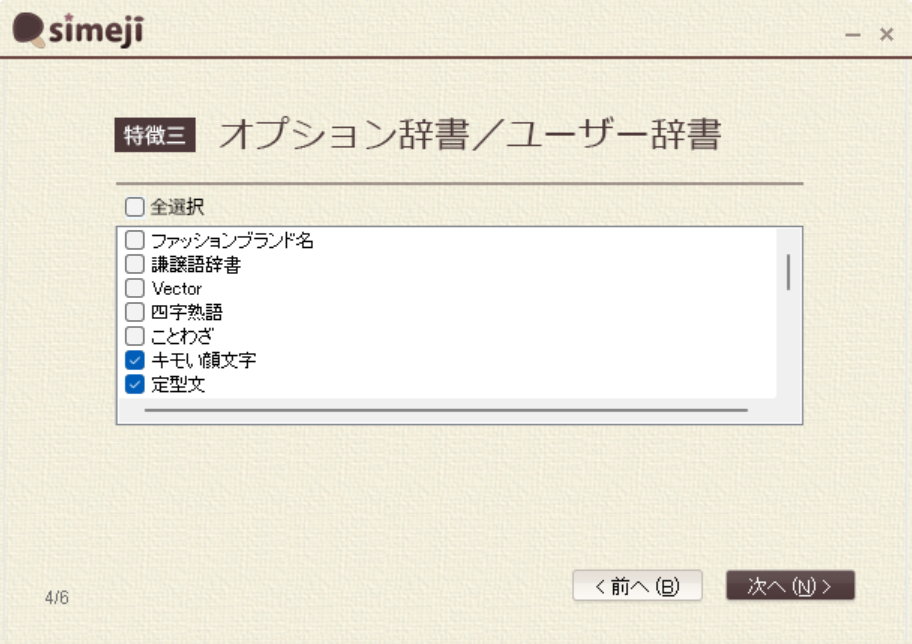Tick the 謙譲語辞書 checkbox

coord(134,264)
